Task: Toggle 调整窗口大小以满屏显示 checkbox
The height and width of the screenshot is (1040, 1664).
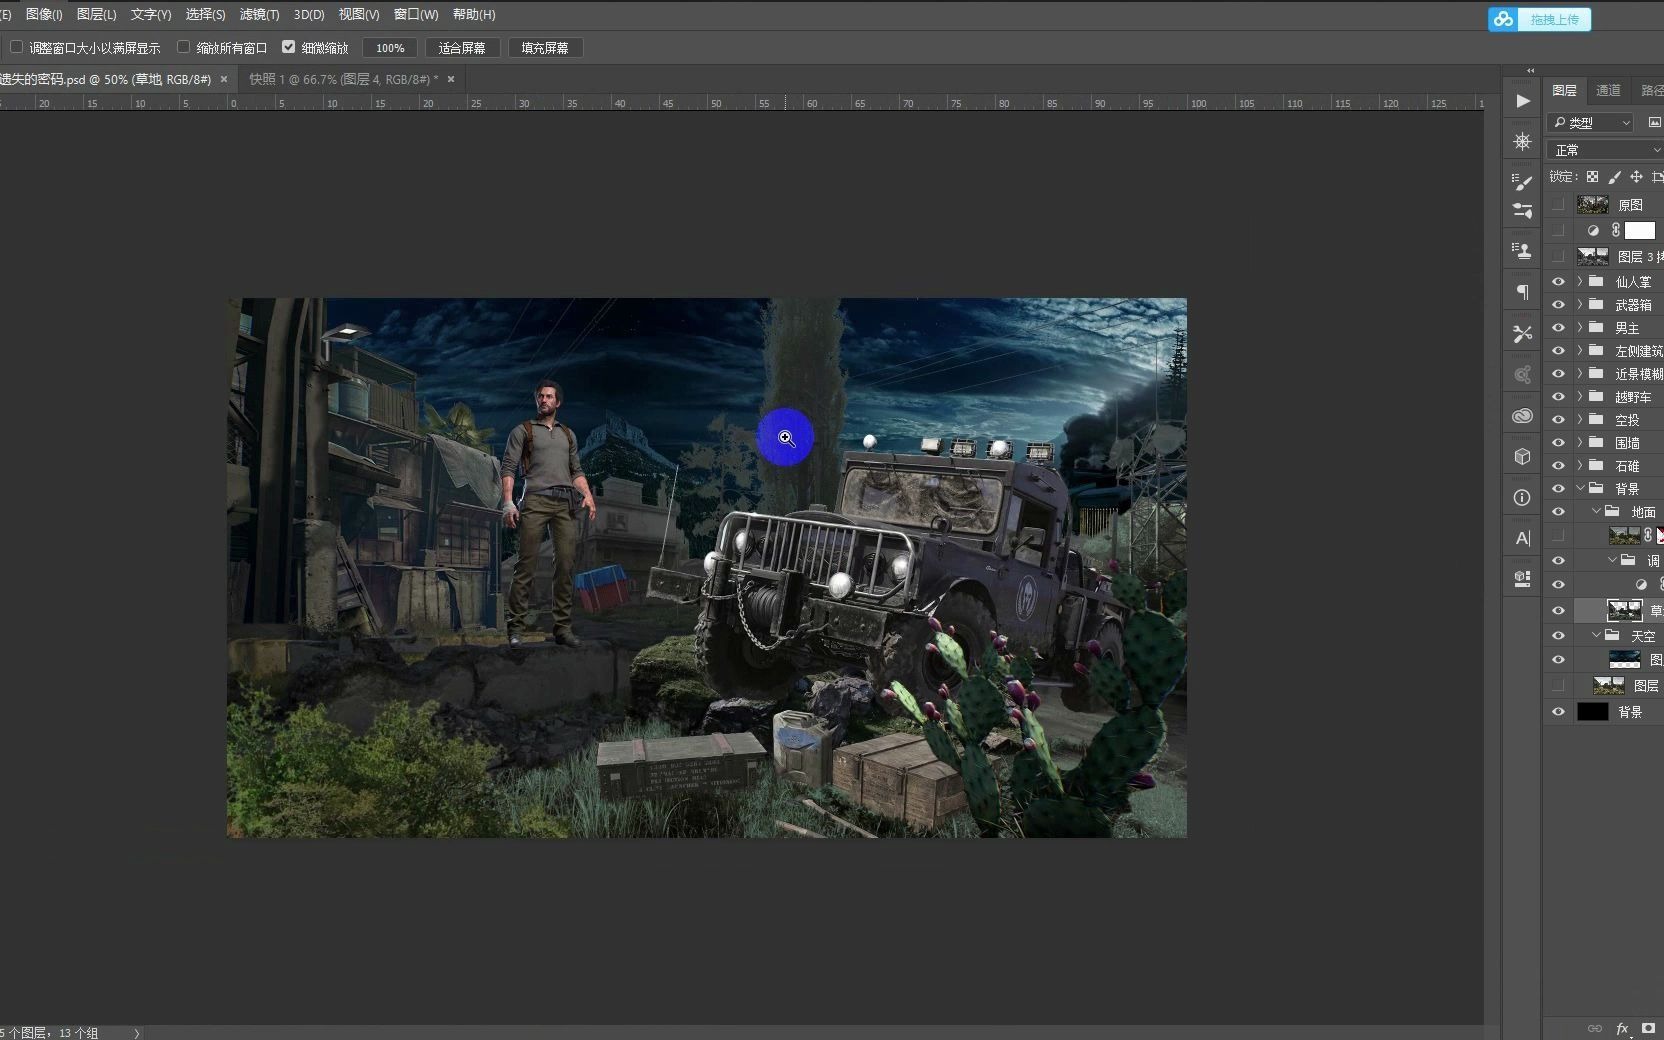Action: click(x=16, y=47)
